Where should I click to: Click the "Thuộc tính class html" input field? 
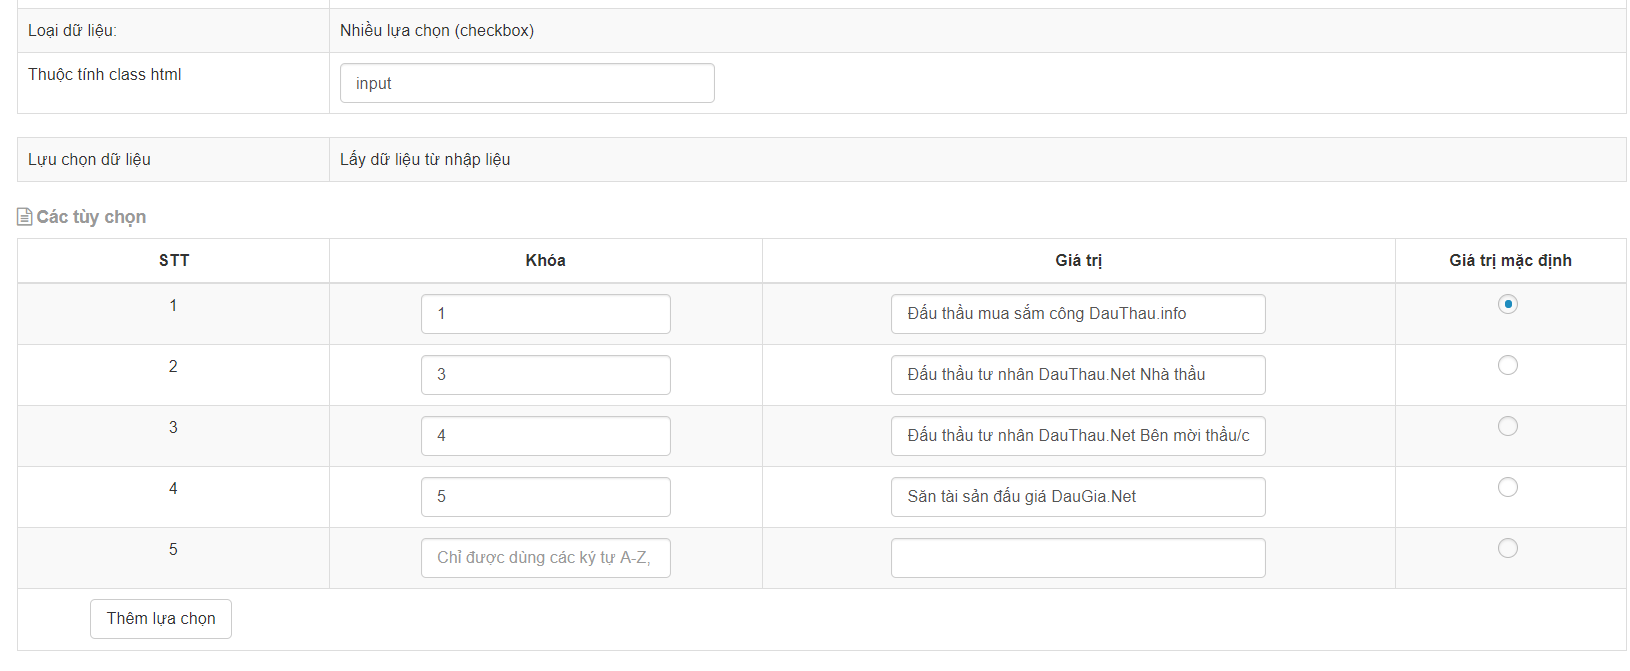point(526,83)
